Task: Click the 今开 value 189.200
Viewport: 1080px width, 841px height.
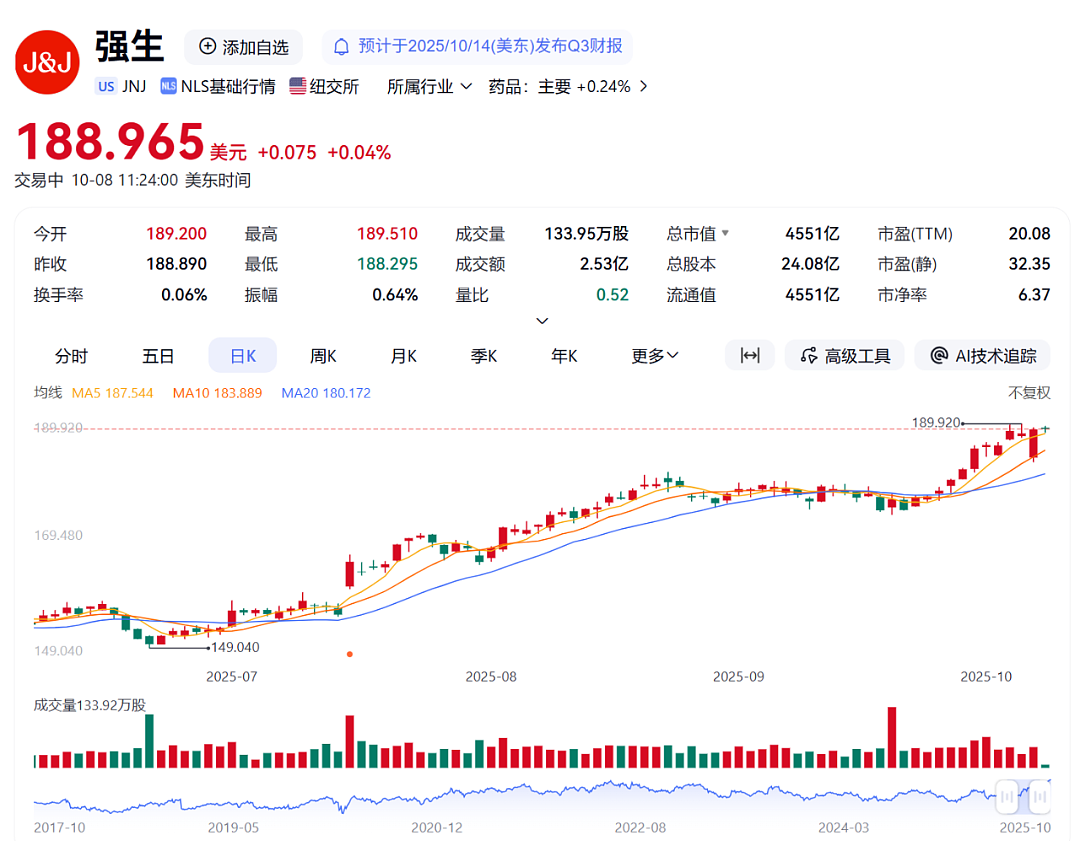Action: coord(176,233)
